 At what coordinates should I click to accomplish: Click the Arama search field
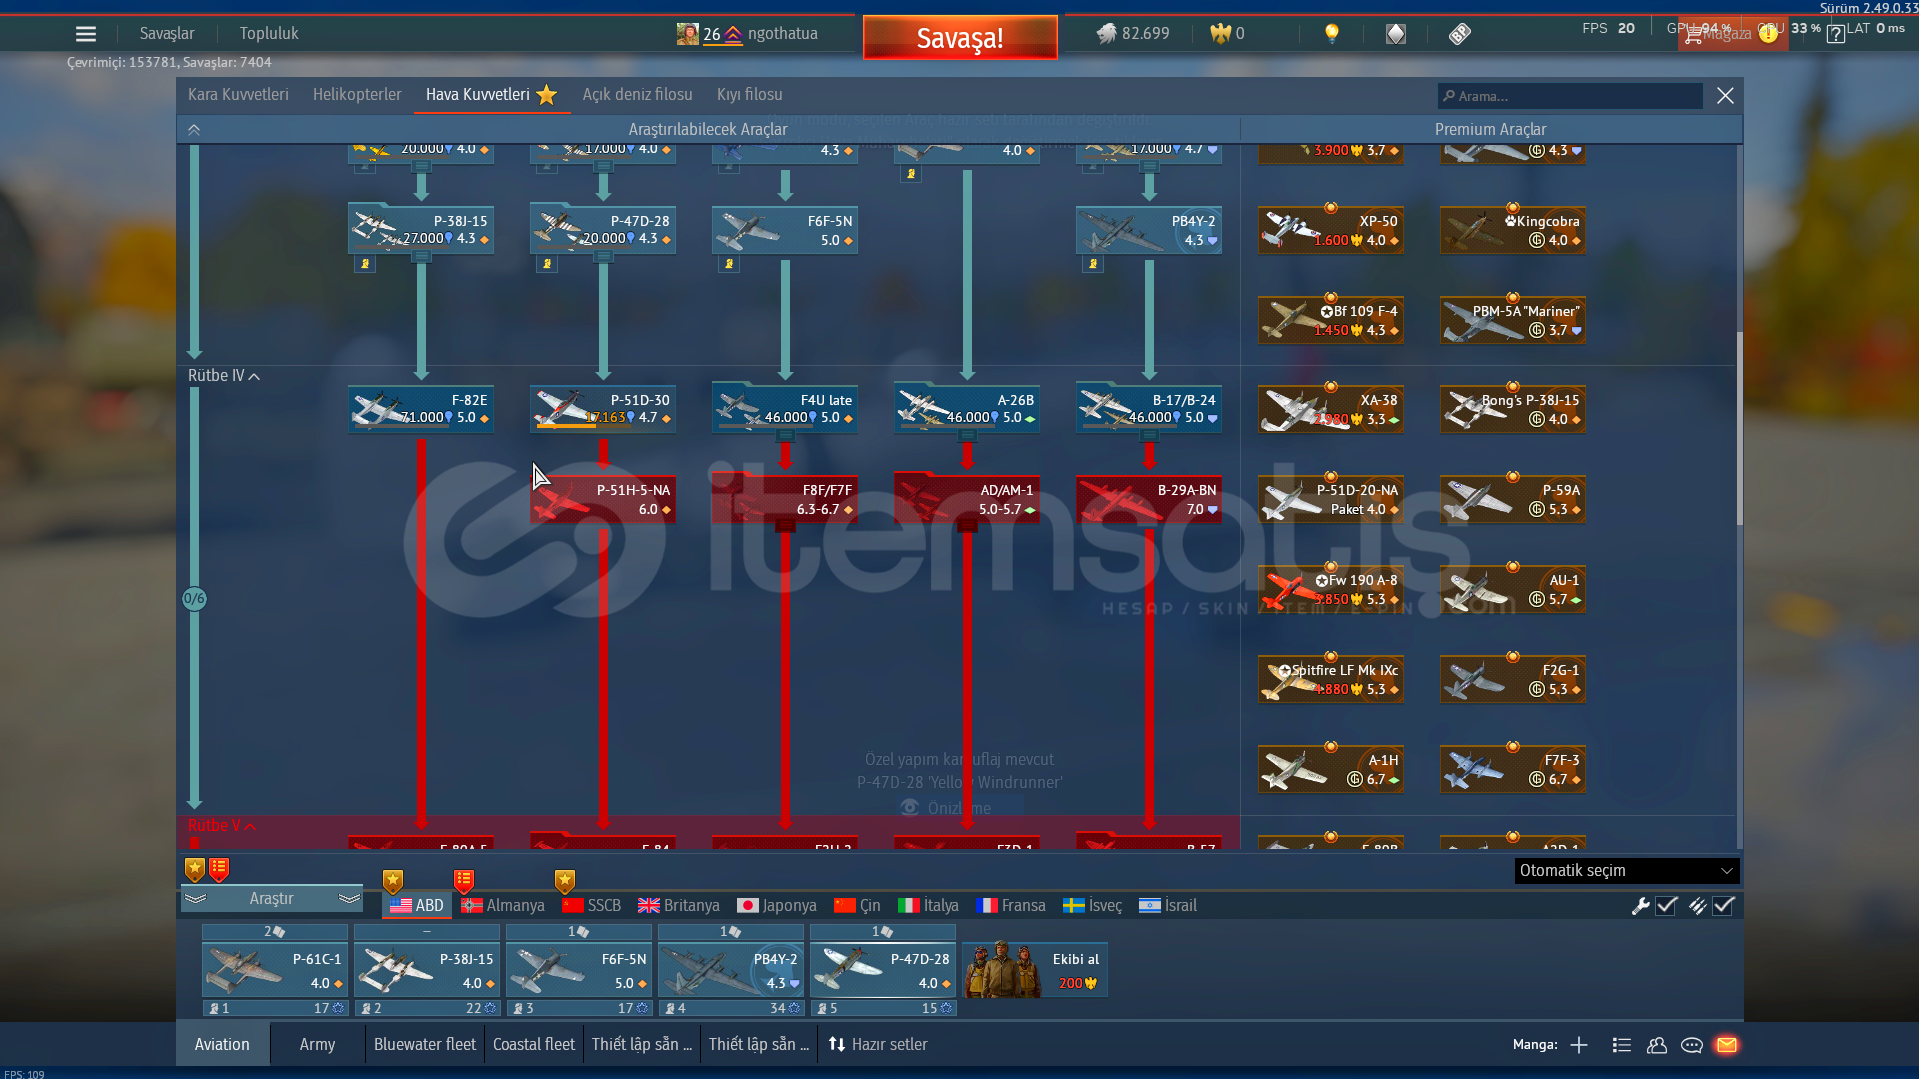pos(1570,96)
